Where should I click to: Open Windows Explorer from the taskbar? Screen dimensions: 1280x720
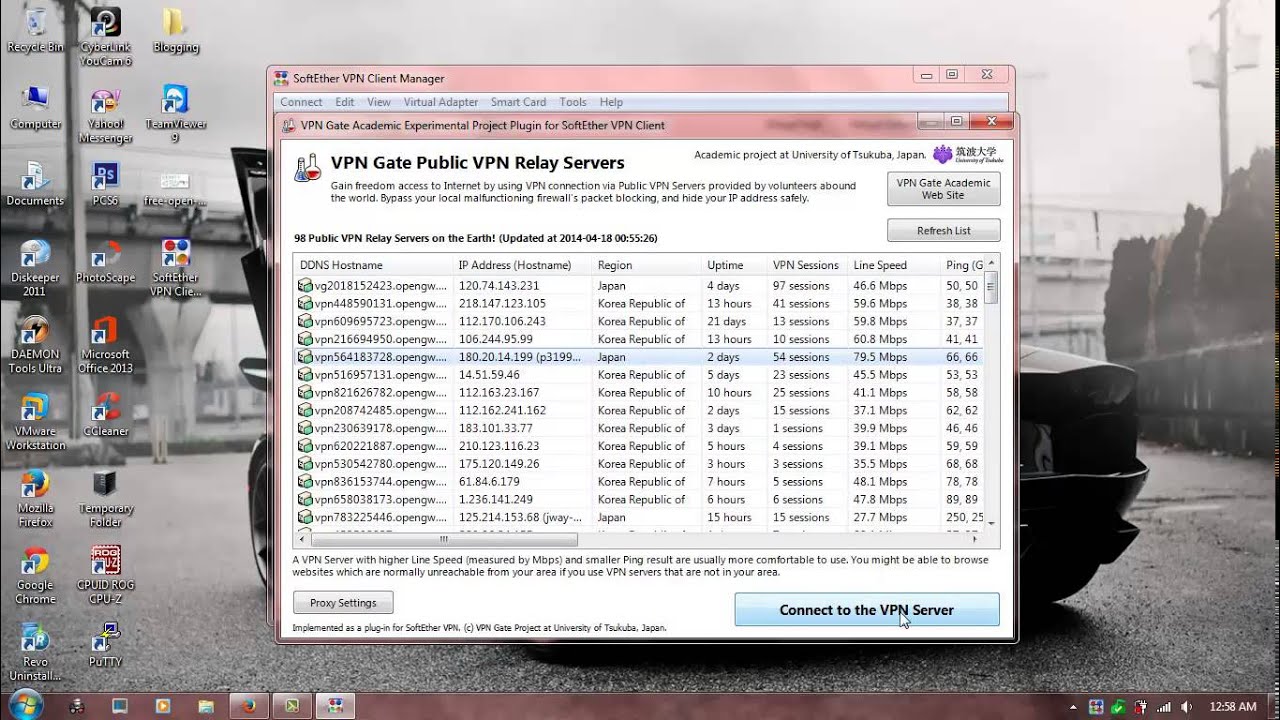pyautogui.click(x=205, y=706)
